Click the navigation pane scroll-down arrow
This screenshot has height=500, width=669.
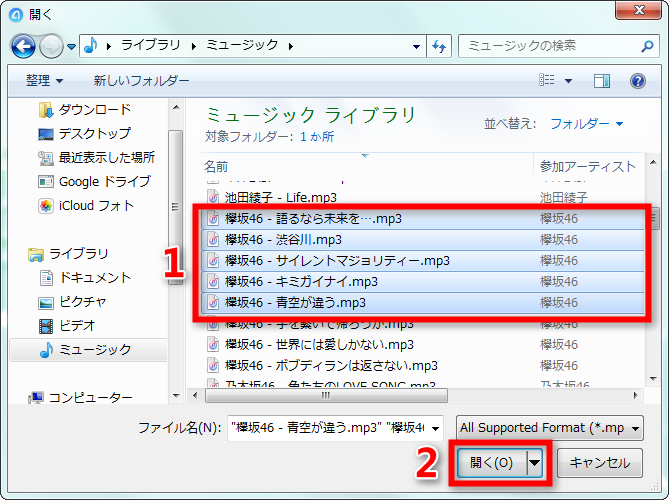176,395
